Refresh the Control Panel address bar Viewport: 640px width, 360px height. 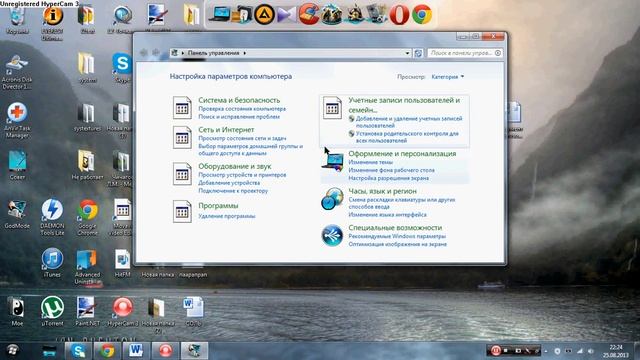tap(418, 53)
